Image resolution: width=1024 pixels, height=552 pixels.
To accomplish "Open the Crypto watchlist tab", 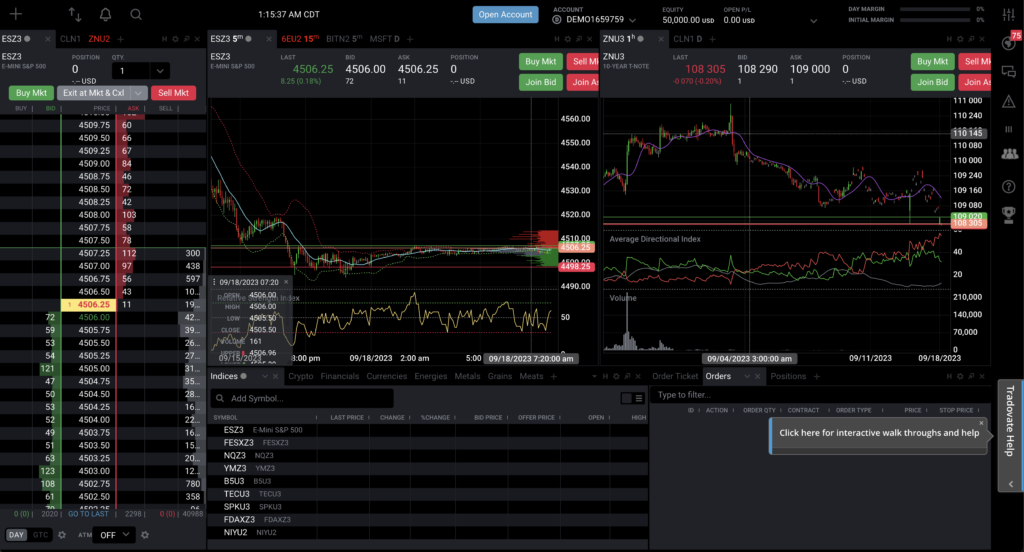I will click(x=300, y=376).
